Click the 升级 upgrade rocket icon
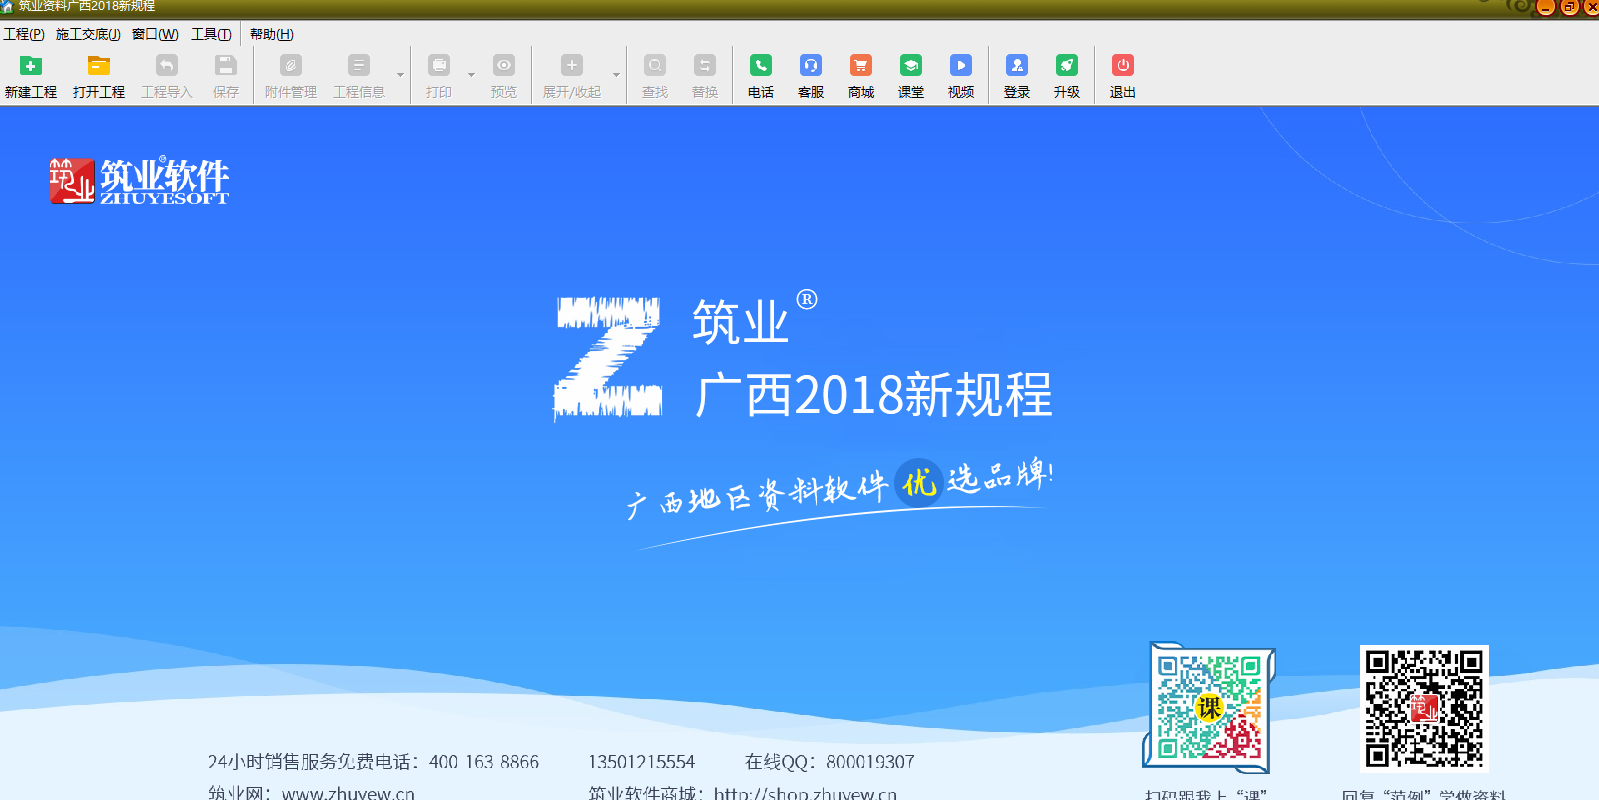 coord(1066,66)
